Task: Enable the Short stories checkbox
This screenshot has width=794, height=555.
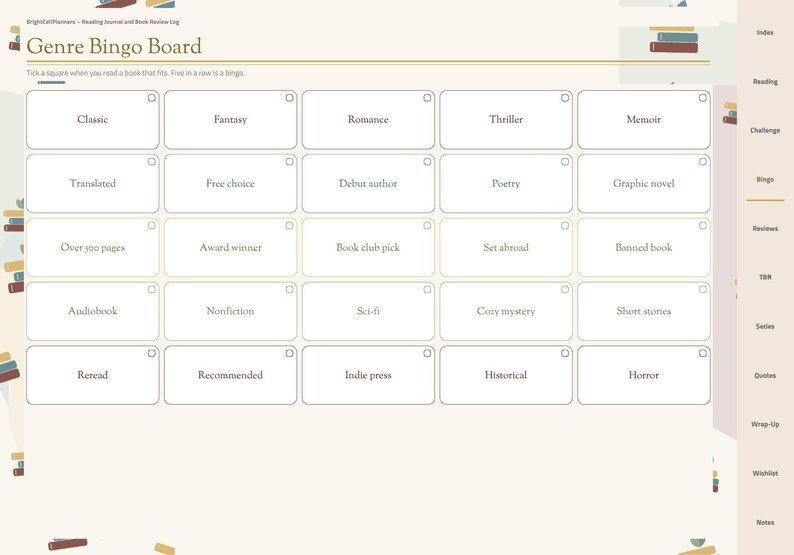Action: click(702, 289)
